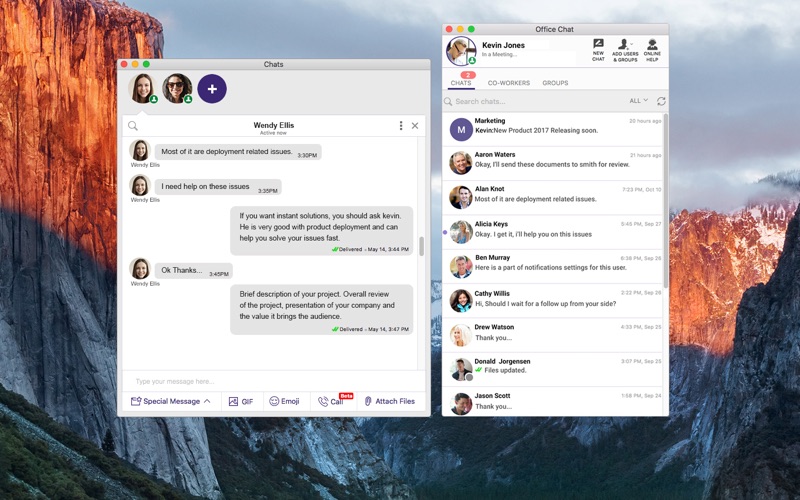This screenshot has width=800, height=500.
Task: Open Add Users & Groups
Action: [x=625, y=50]
